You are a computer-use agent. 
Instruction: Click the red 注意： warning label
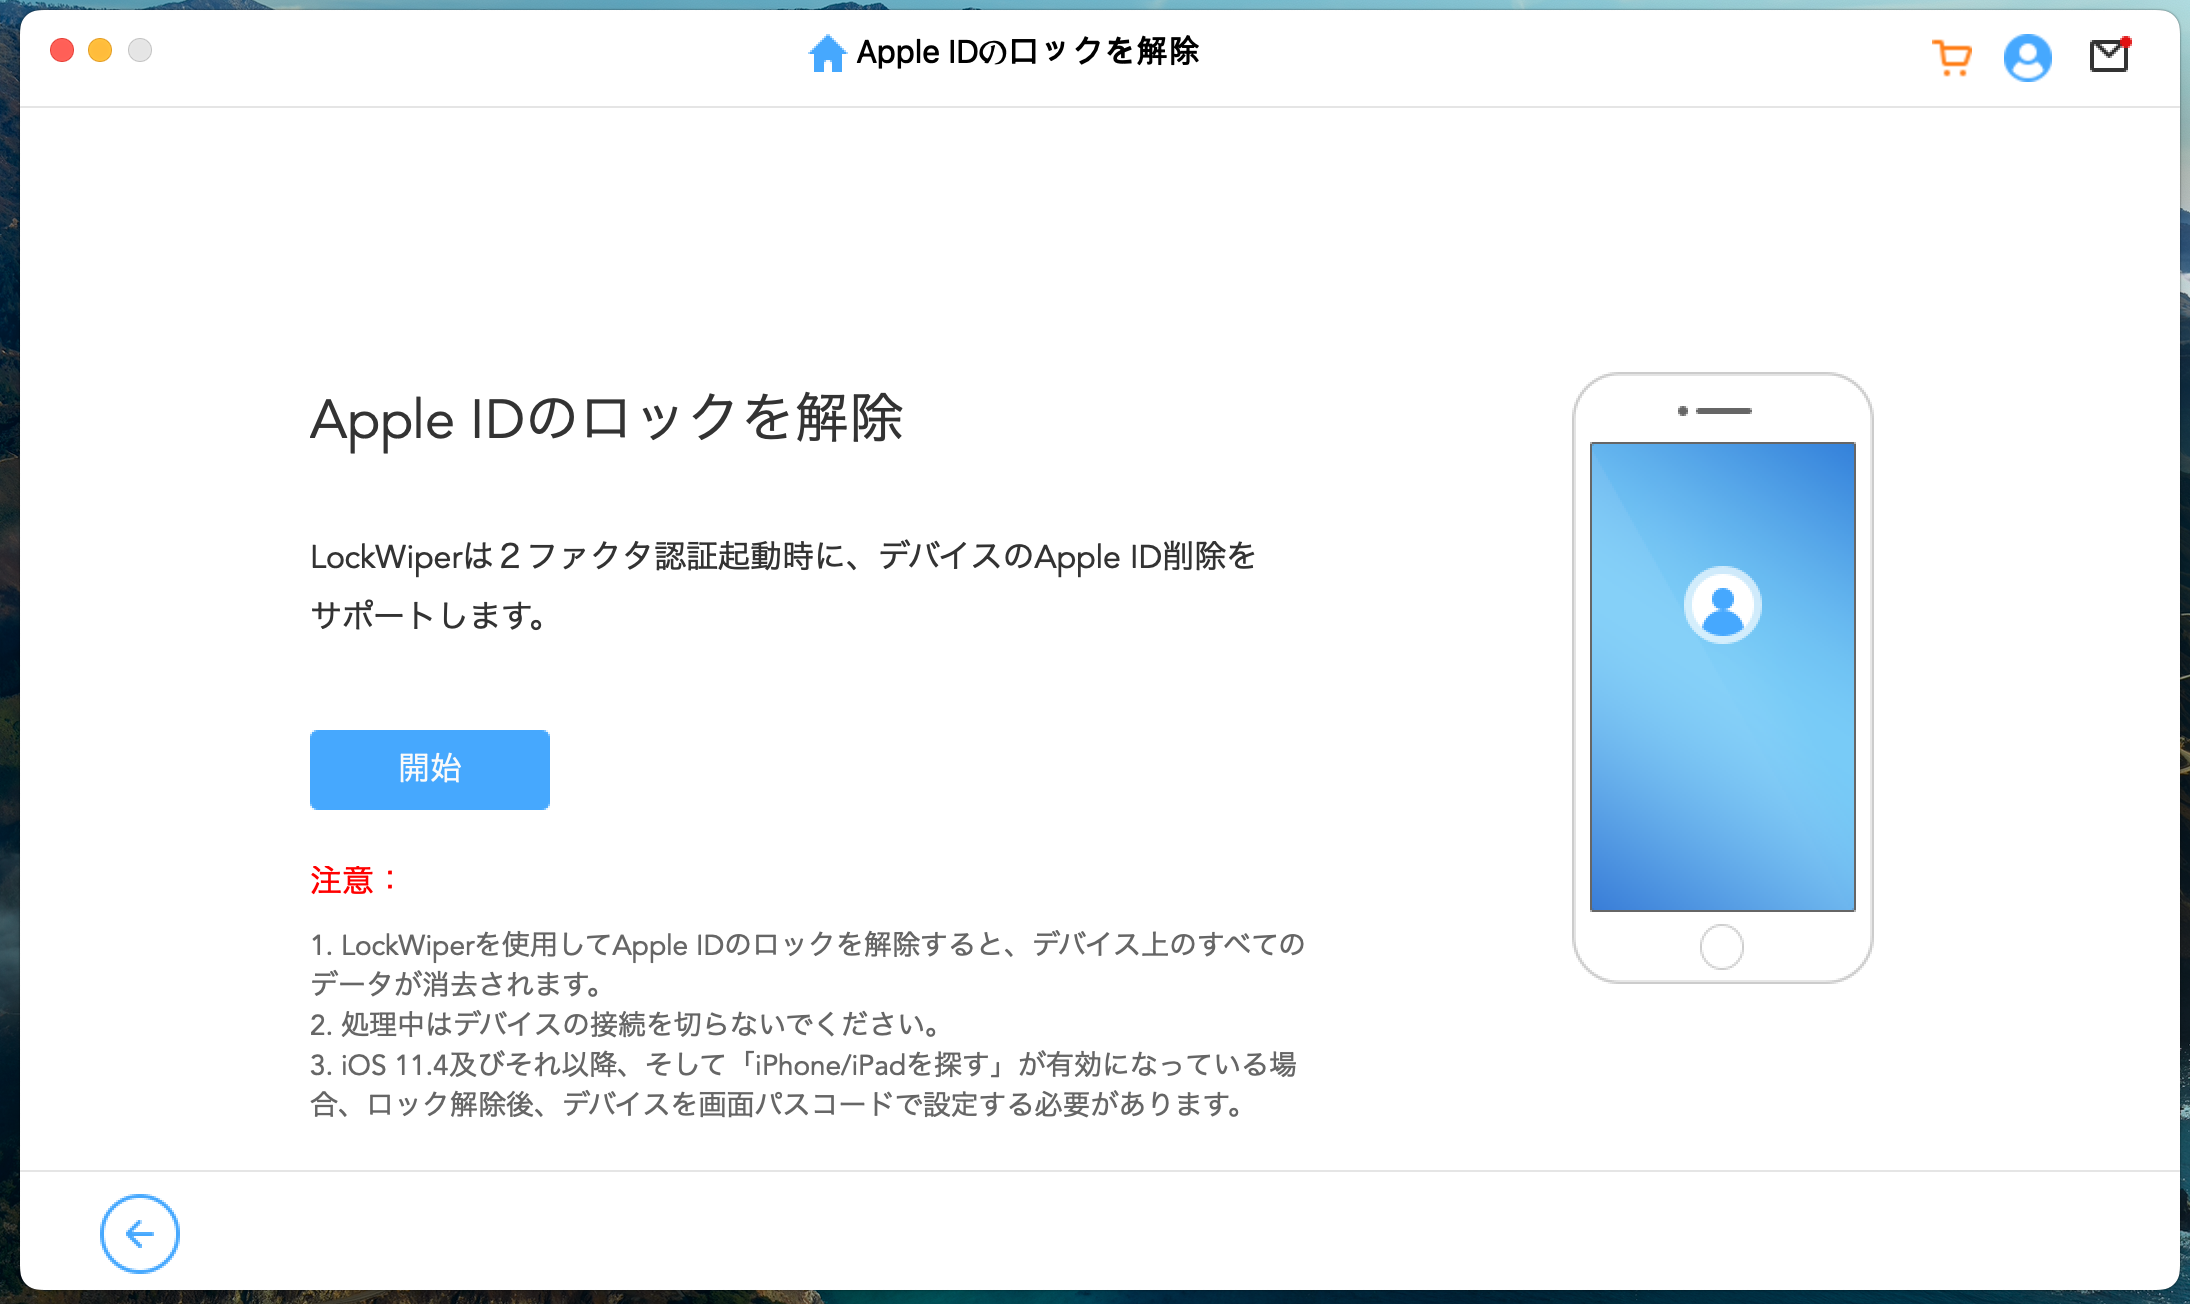pyautogui.click(x=355, y=880)
